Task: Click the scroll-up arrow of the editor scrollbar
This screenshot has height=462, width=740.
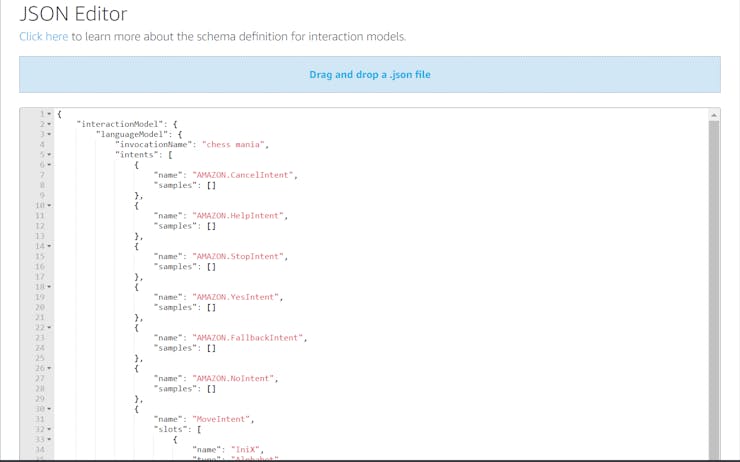Action: 714,115
